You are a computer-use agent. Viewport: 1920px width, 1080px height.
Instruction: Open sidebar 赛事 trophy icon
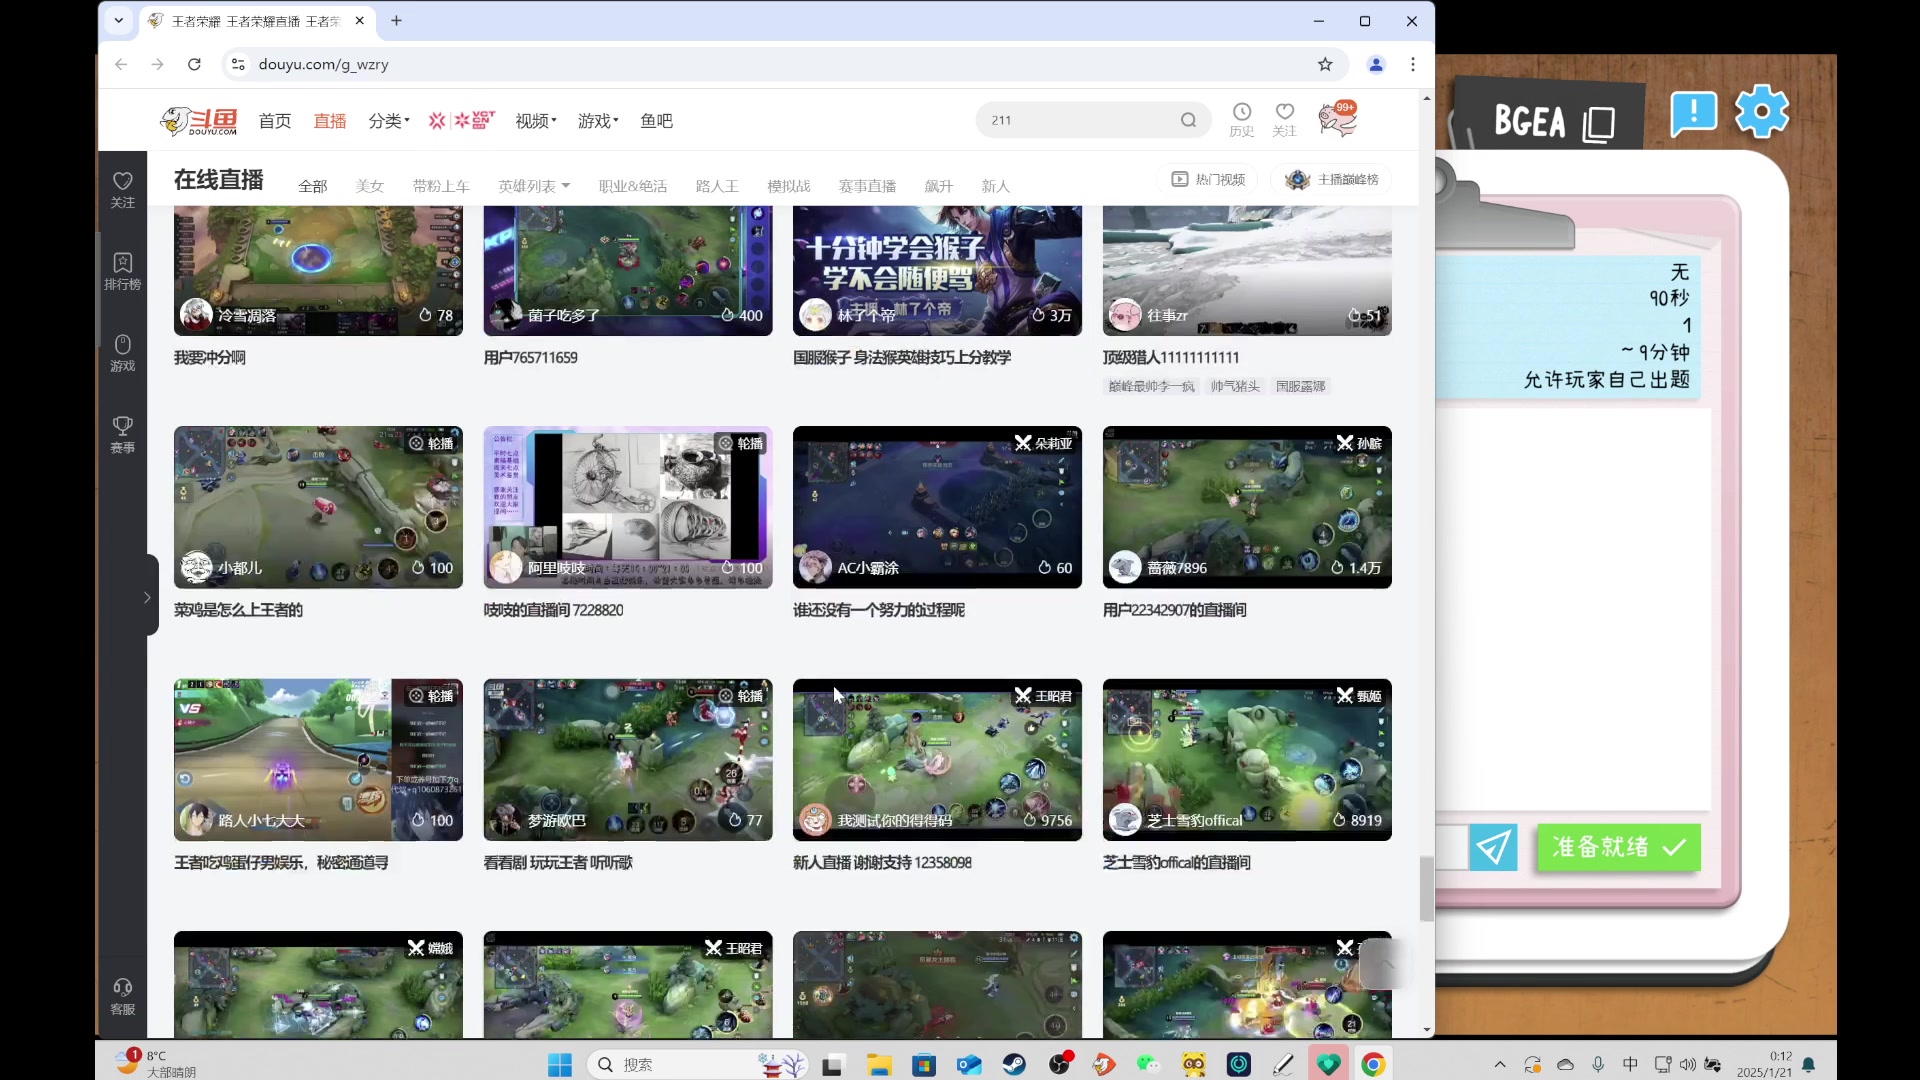click(x=122, y=435)
